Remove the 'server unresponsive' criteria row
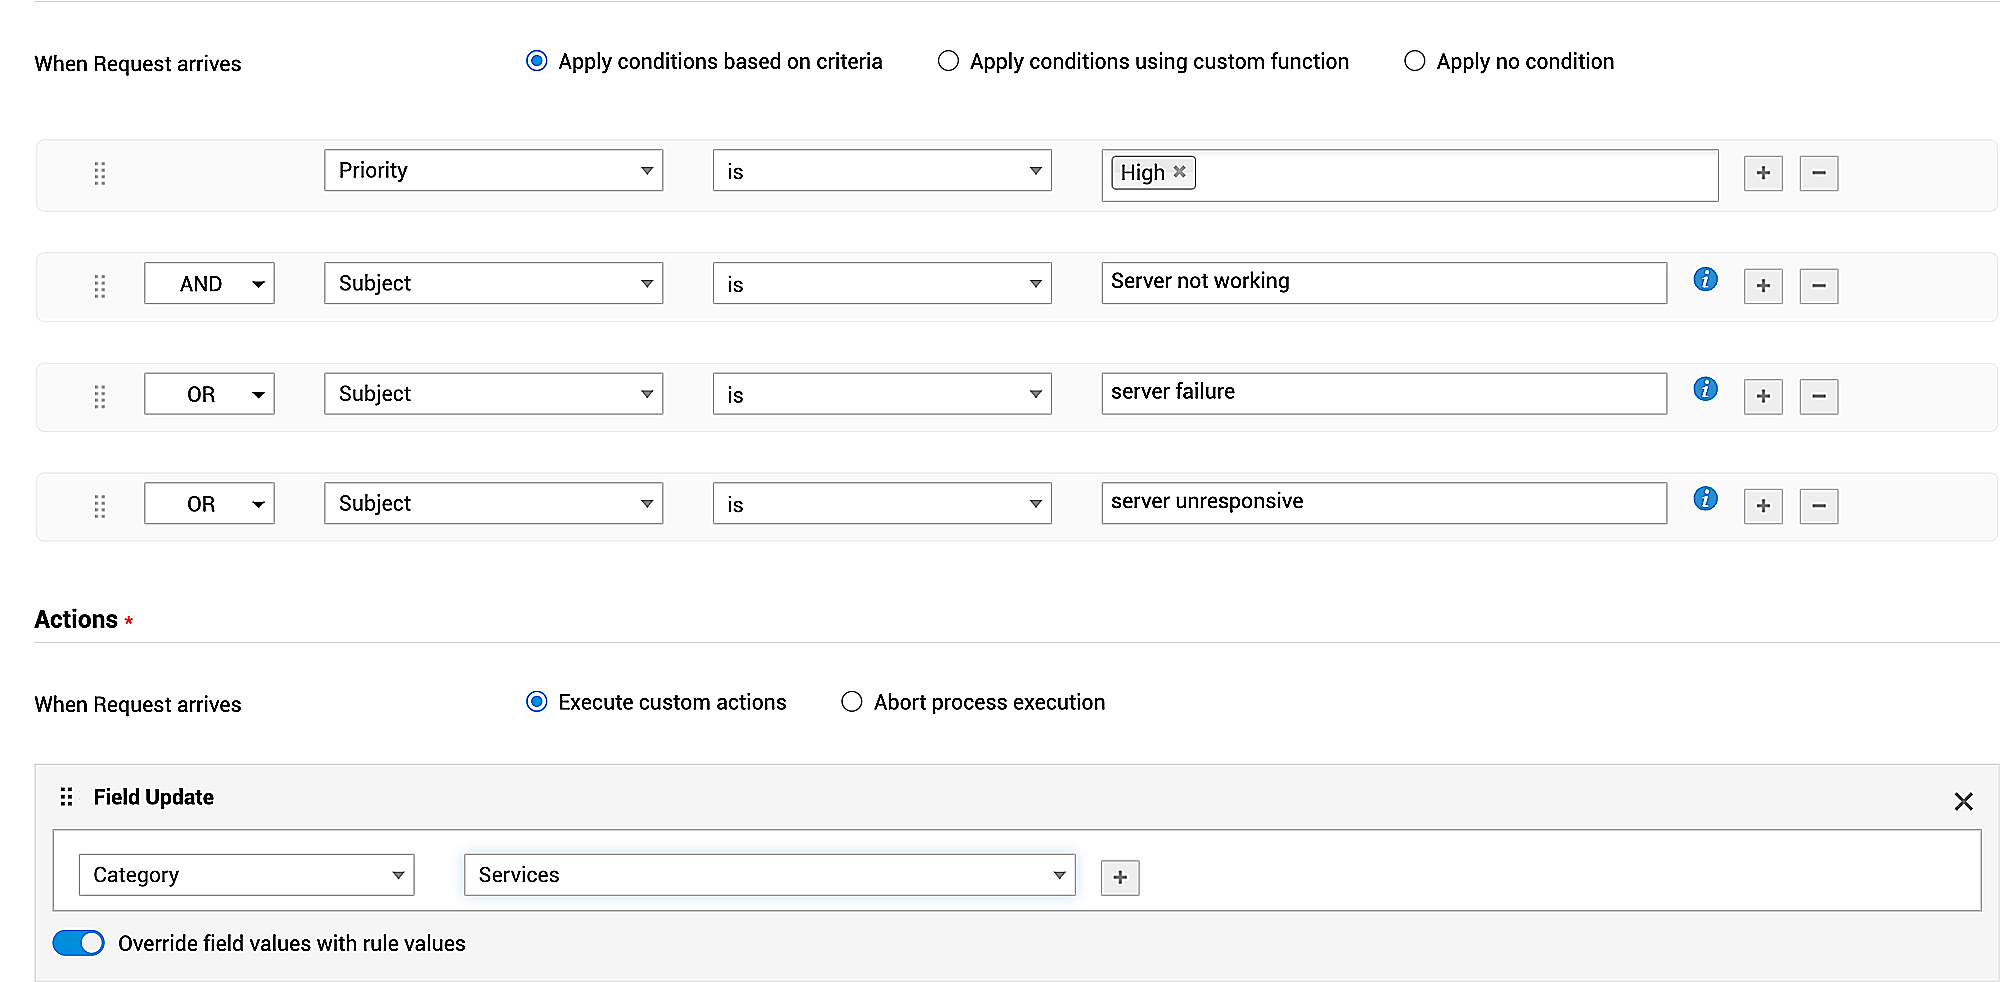2000x982 pixels. [x=1818, y=506]
